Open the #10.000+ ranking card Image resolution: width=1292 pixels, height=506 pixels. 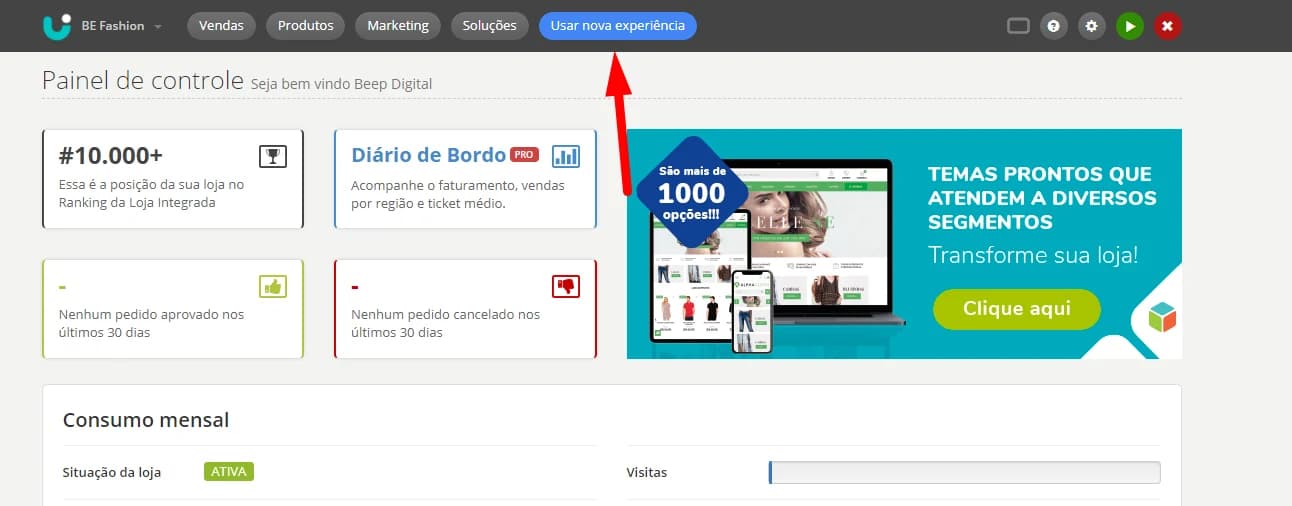pos(173,179)
